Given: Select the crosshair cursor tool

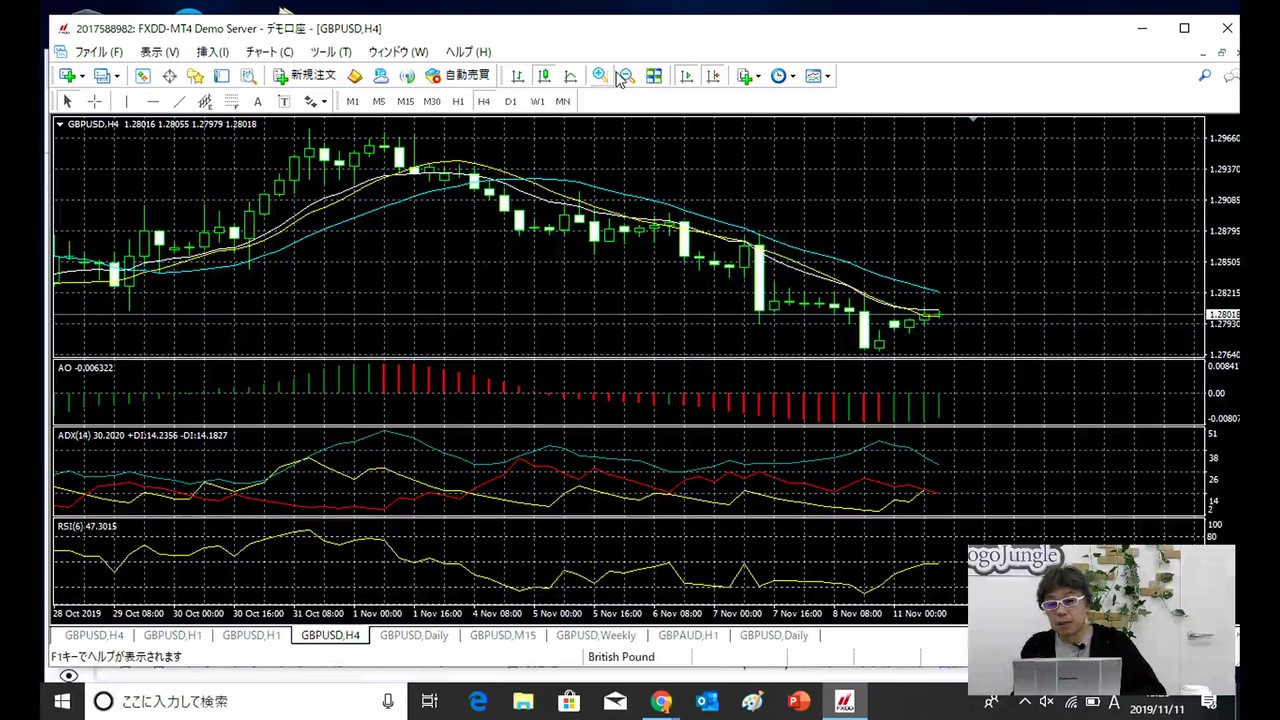Looking at the screenshot, I should click(x=94, y=101).
